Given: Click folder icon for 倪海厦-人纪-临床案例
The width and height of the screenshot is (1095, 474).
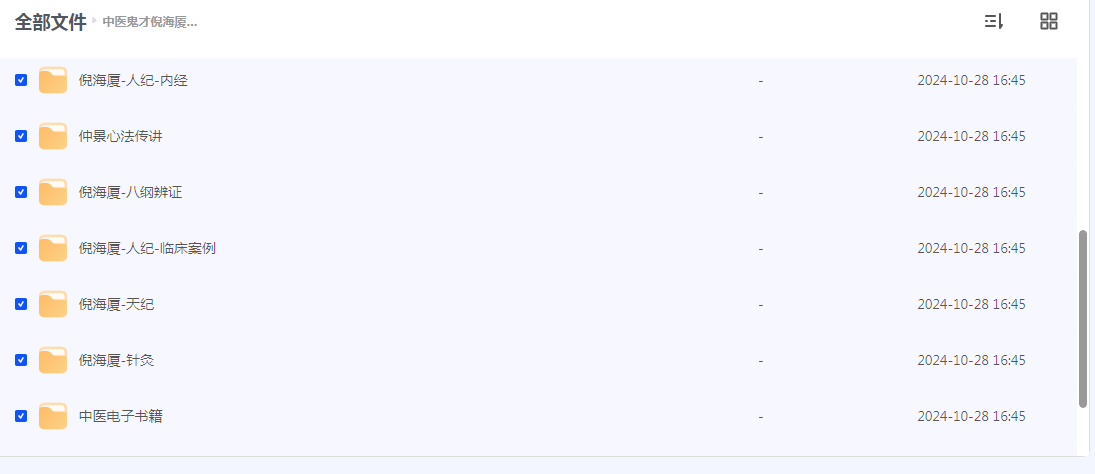Looking at the screenshot, I should tap(53, 248).
